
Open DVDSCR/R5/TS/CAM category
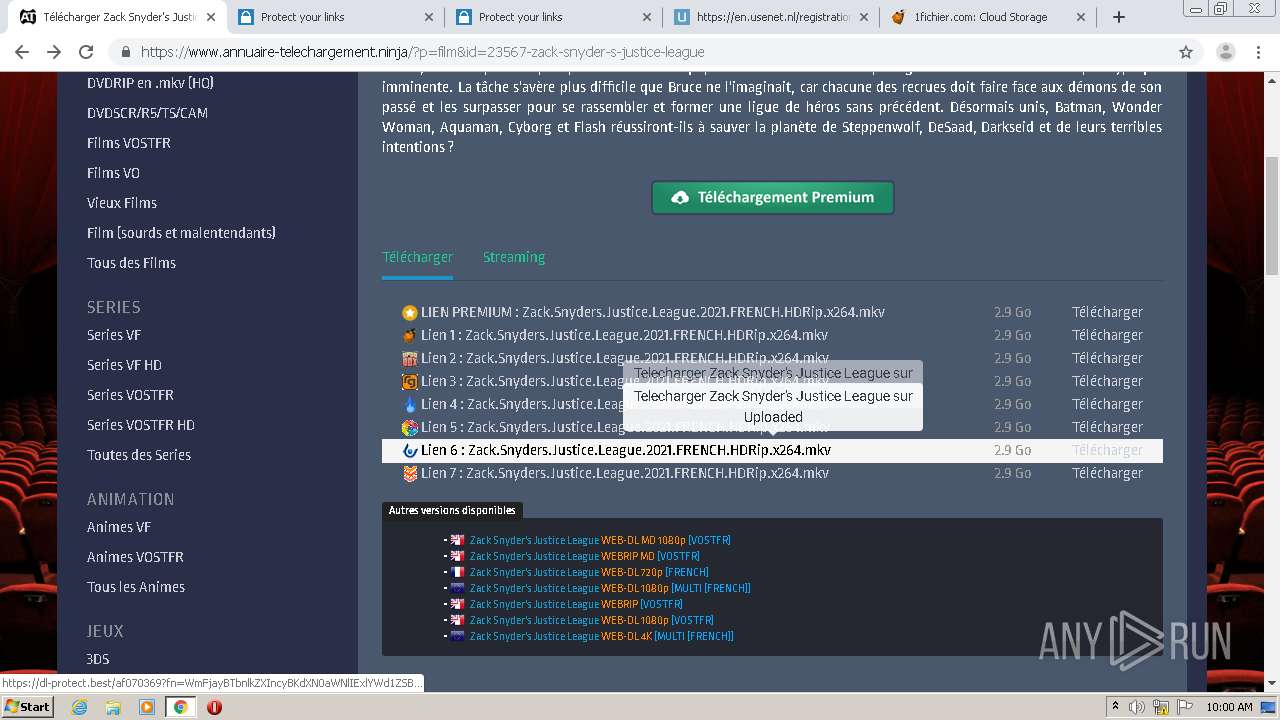click(147, 113)
